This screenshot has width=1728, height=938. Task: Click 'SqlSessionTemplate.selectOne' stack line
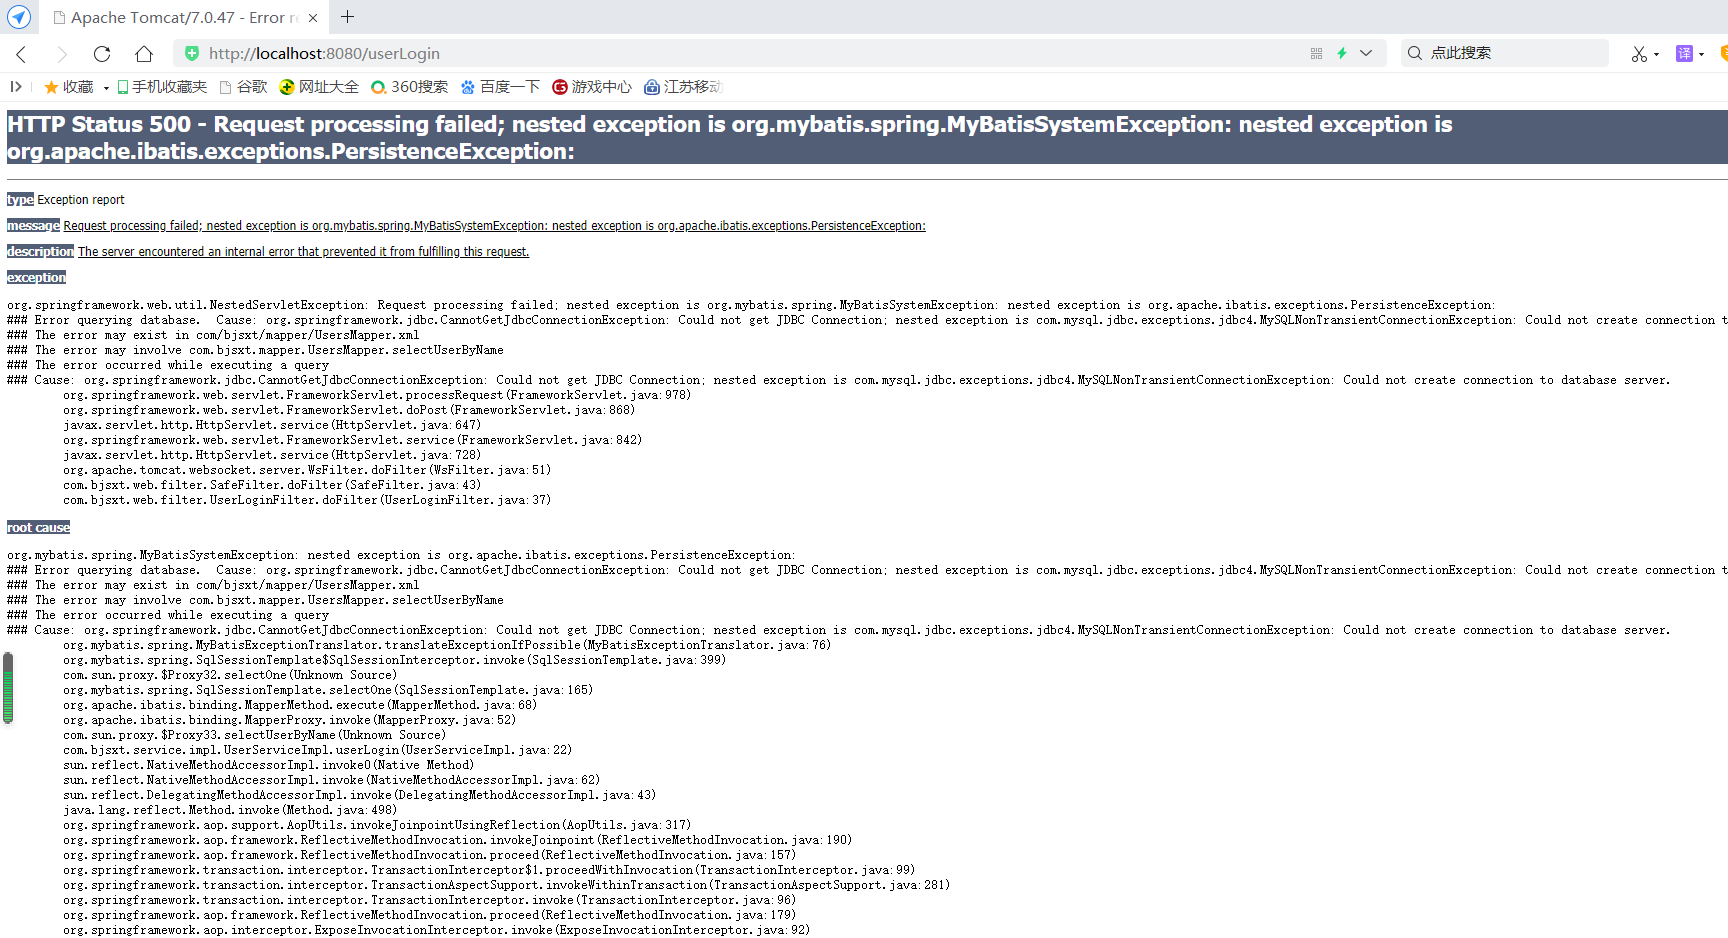click(328, 690)
